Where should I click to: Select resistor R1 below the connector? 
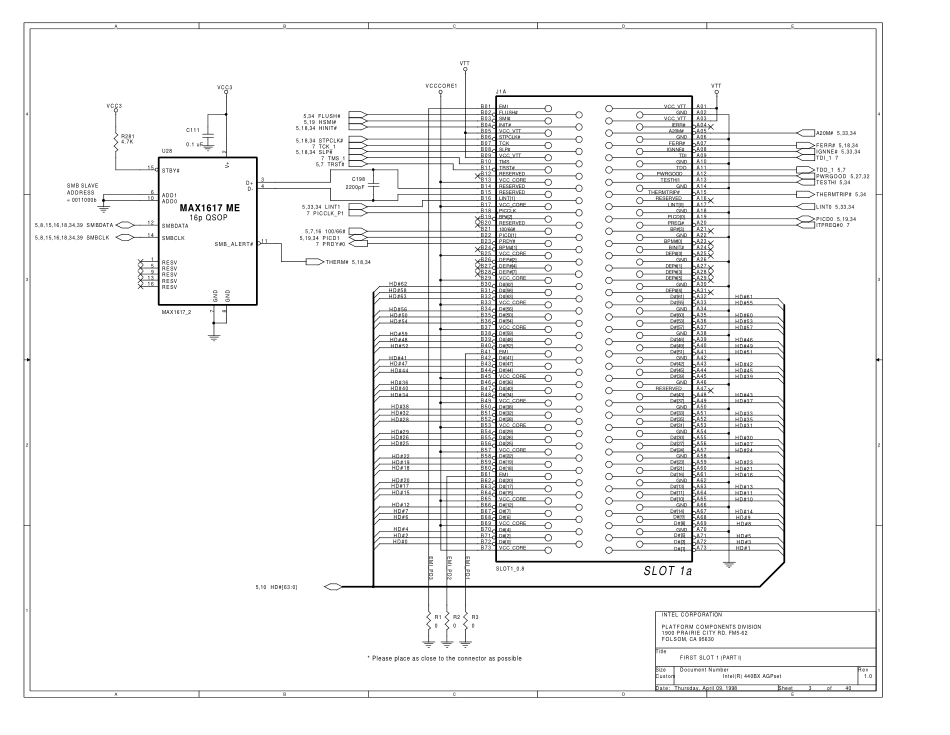pos(430,619)
